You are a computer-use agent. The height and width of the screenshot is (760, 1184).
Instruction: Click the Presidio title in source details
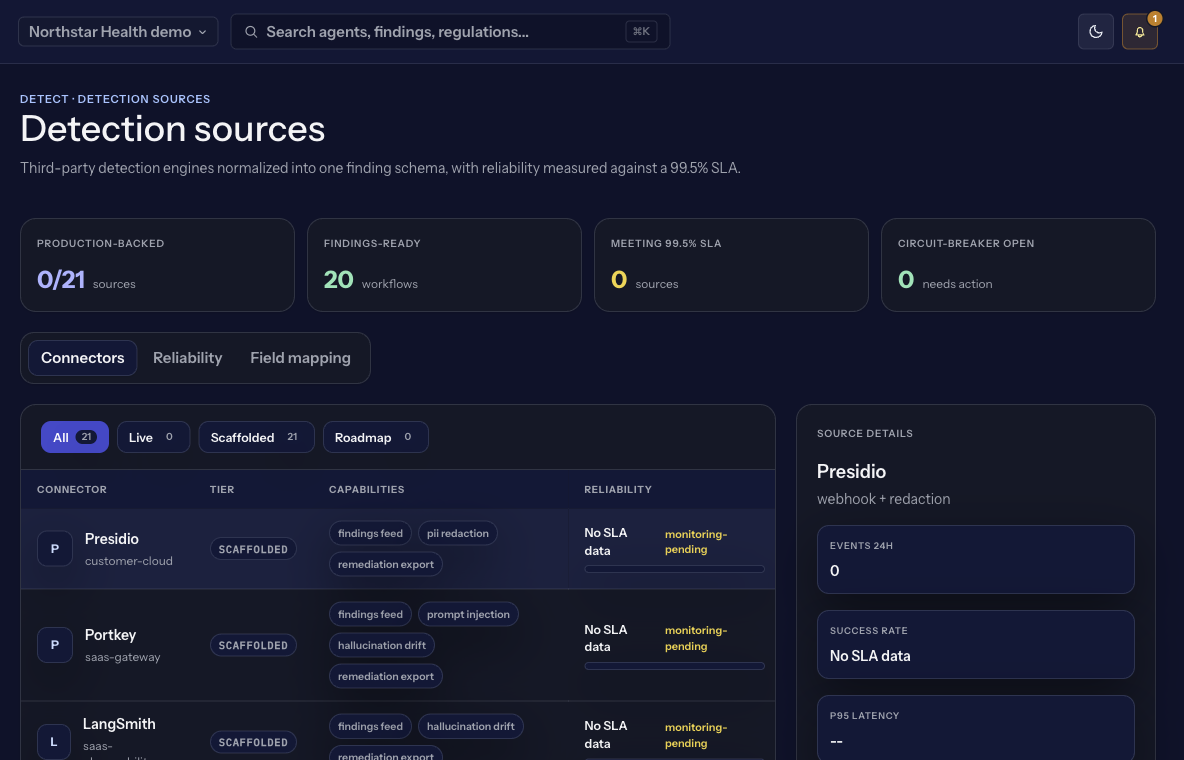pos(851,471)
